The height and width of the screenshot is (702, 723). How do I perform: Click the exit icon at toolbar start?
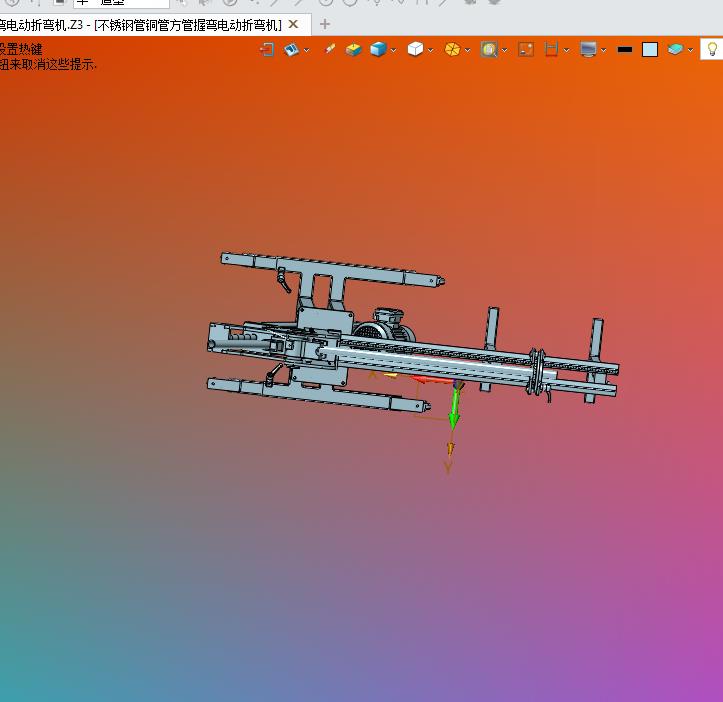pyautogui.click(x=267, y=49)
